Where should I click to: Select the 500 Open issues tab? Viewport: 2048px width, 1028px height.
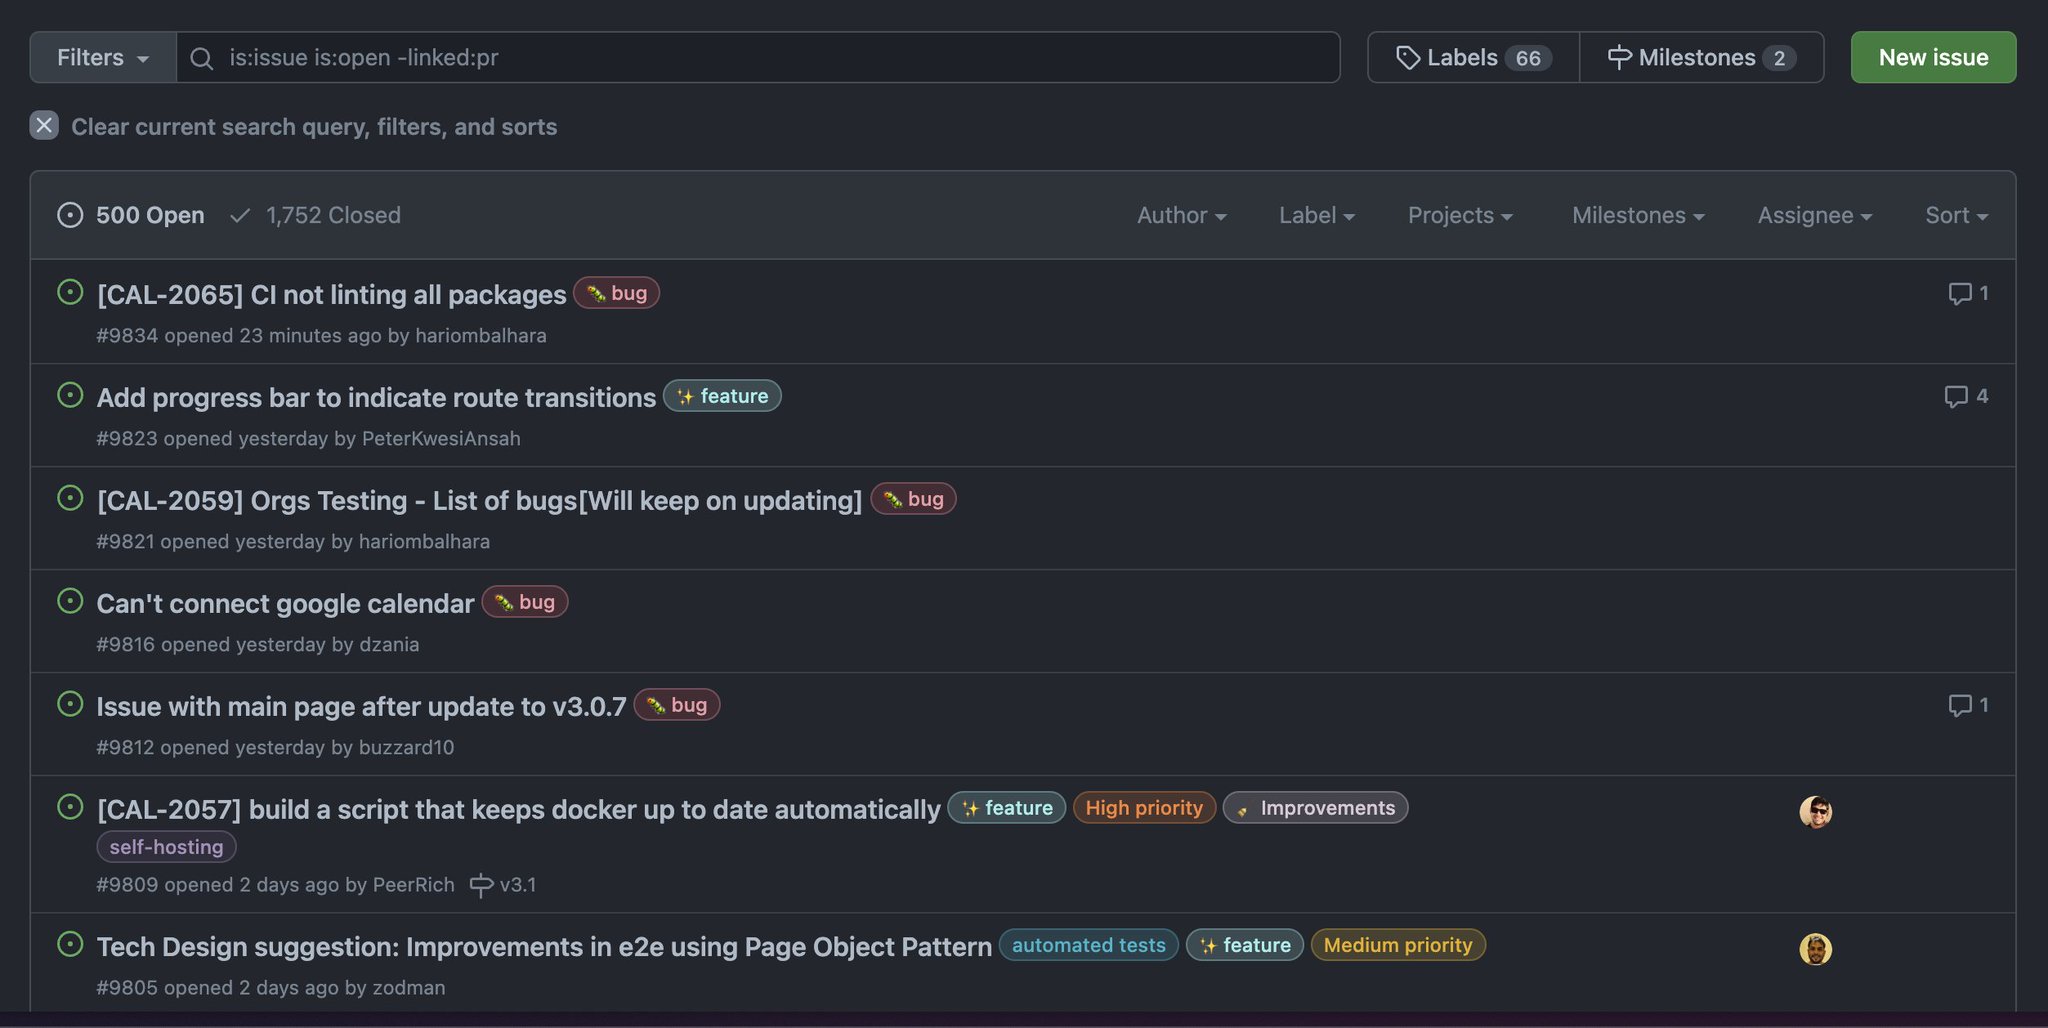coord(129,215)
